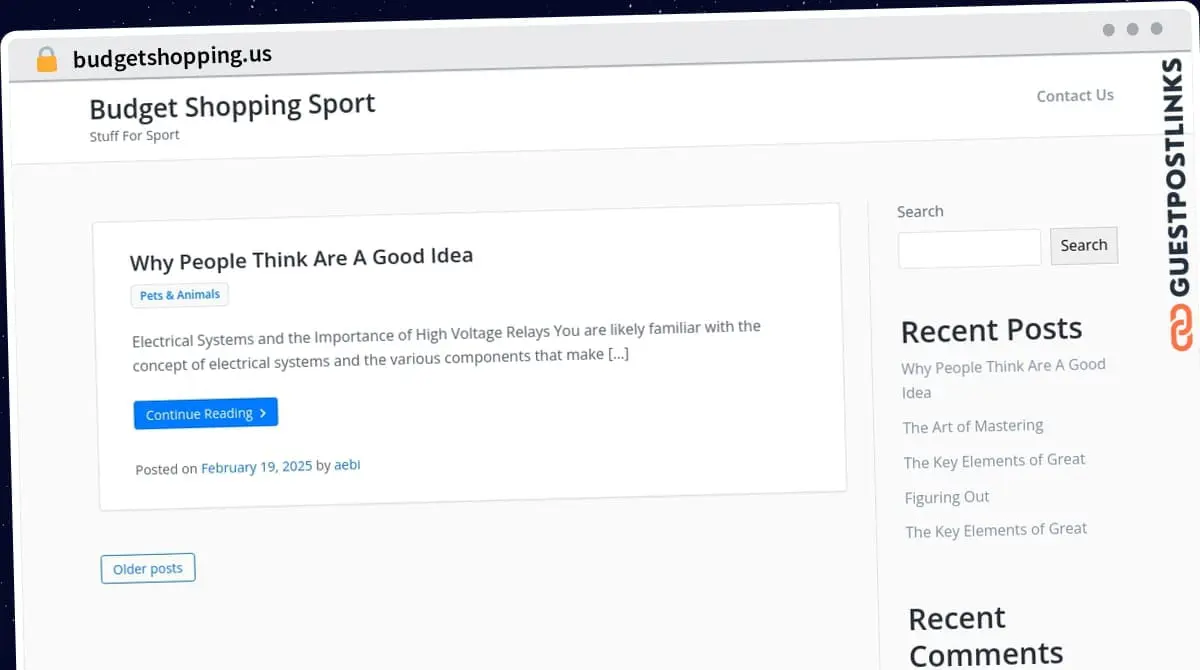Open the Pets & Animals category tag
This screenshot has height=670, width=1200.
(x=180, y=295)
